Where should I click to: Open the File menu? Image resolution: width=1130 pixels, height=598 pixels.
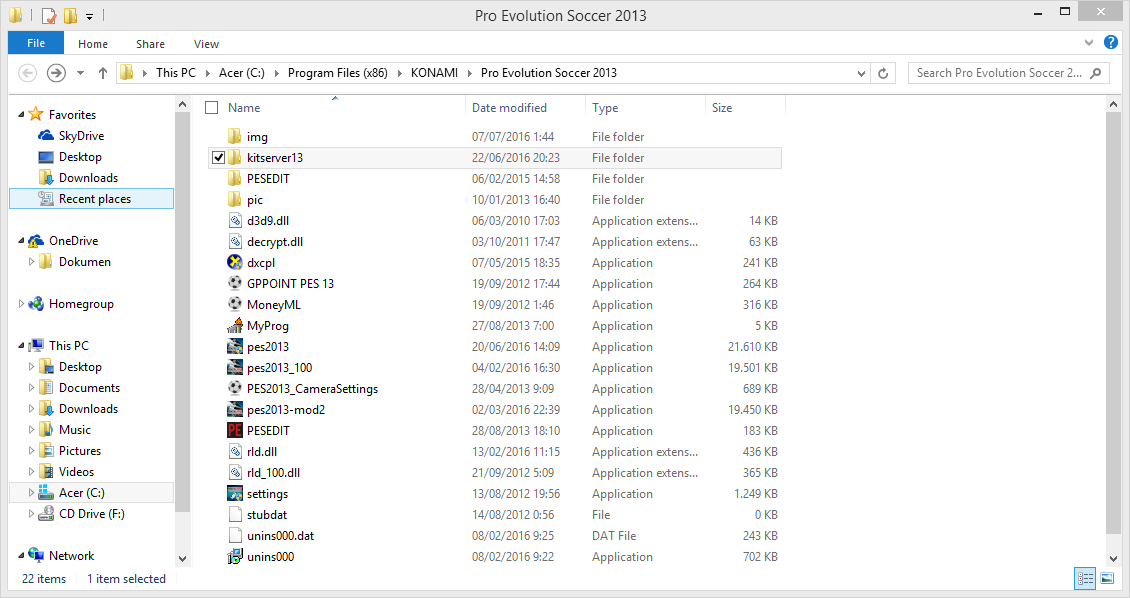pyautogui.click(x=36, y=44)
